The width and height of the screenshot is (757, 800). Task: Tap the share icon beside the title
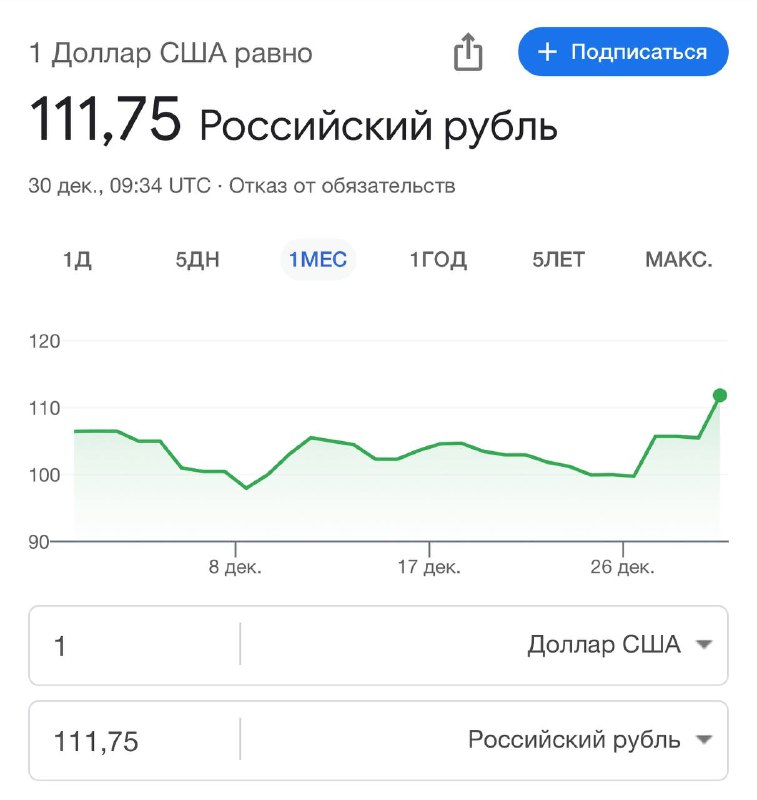[468, 52]
